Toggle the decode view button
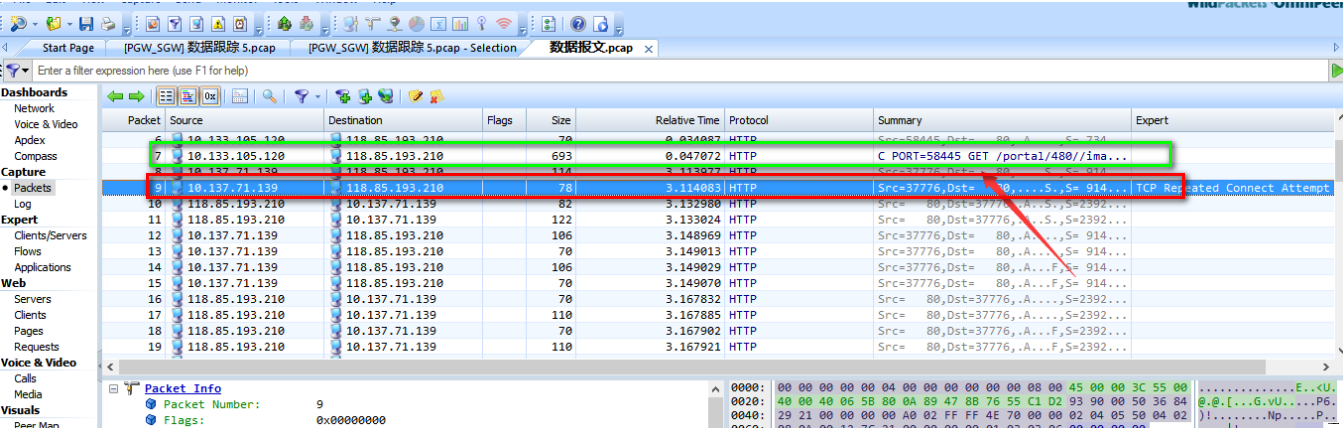 pyautogui.click(x=188, y=97)
